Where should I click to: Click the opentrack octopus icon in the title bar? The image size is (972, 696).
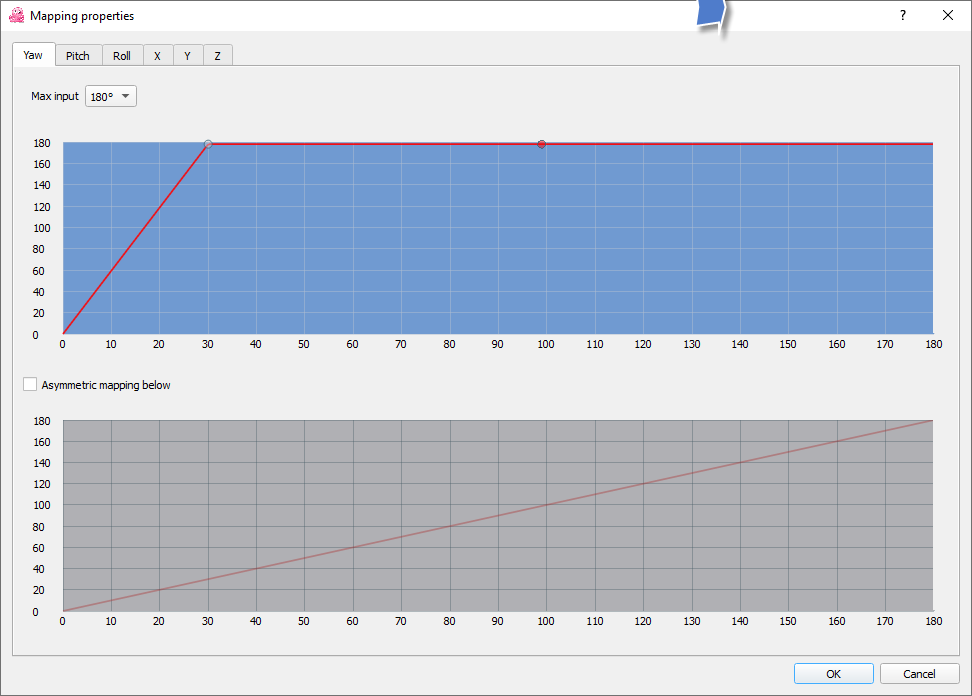[x=17, y=15]
